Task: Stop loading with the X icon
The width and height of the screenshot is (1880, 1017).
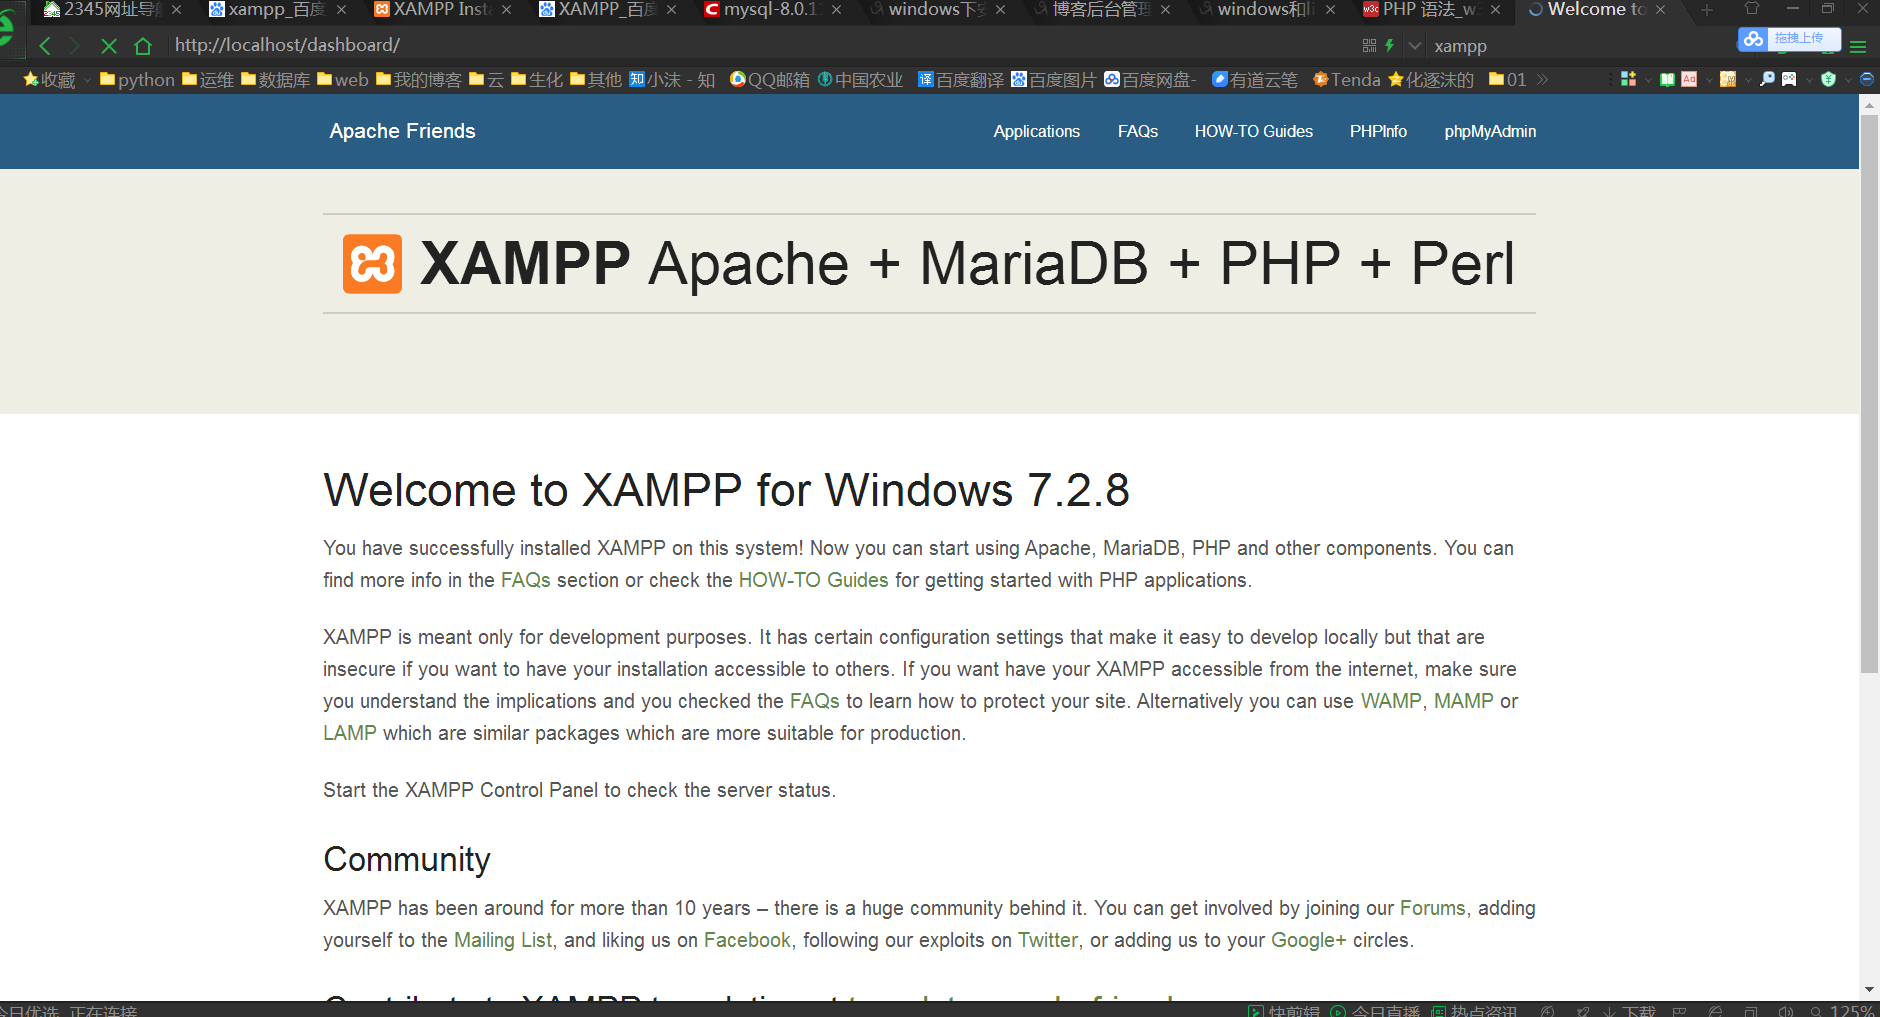Action: coord(109,46)
